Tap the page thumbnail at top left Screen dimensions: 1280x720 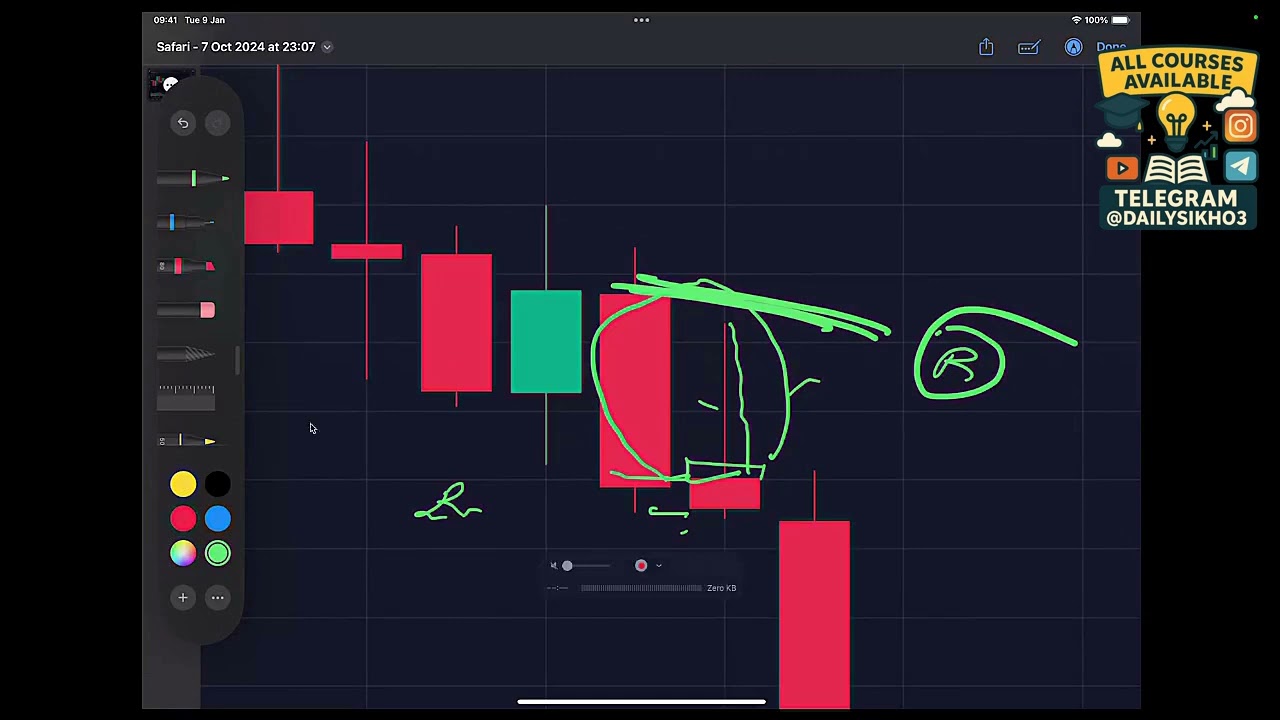171,84
